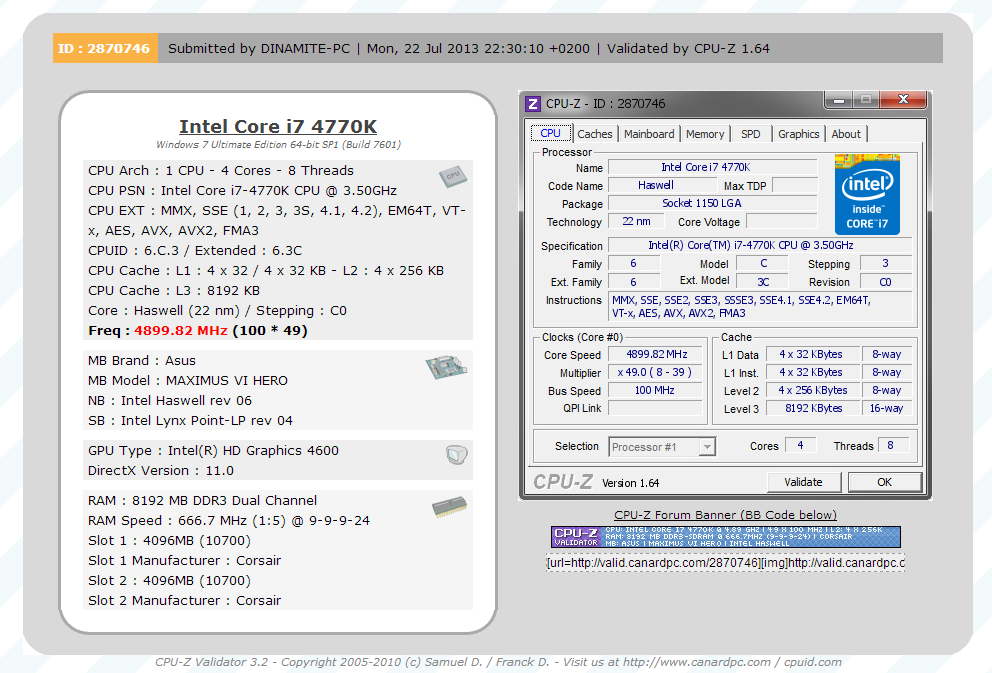Click the Package field Socket 1150 LGA
Viewport: 992px width, 673px height.
click(x=712, y=203)
